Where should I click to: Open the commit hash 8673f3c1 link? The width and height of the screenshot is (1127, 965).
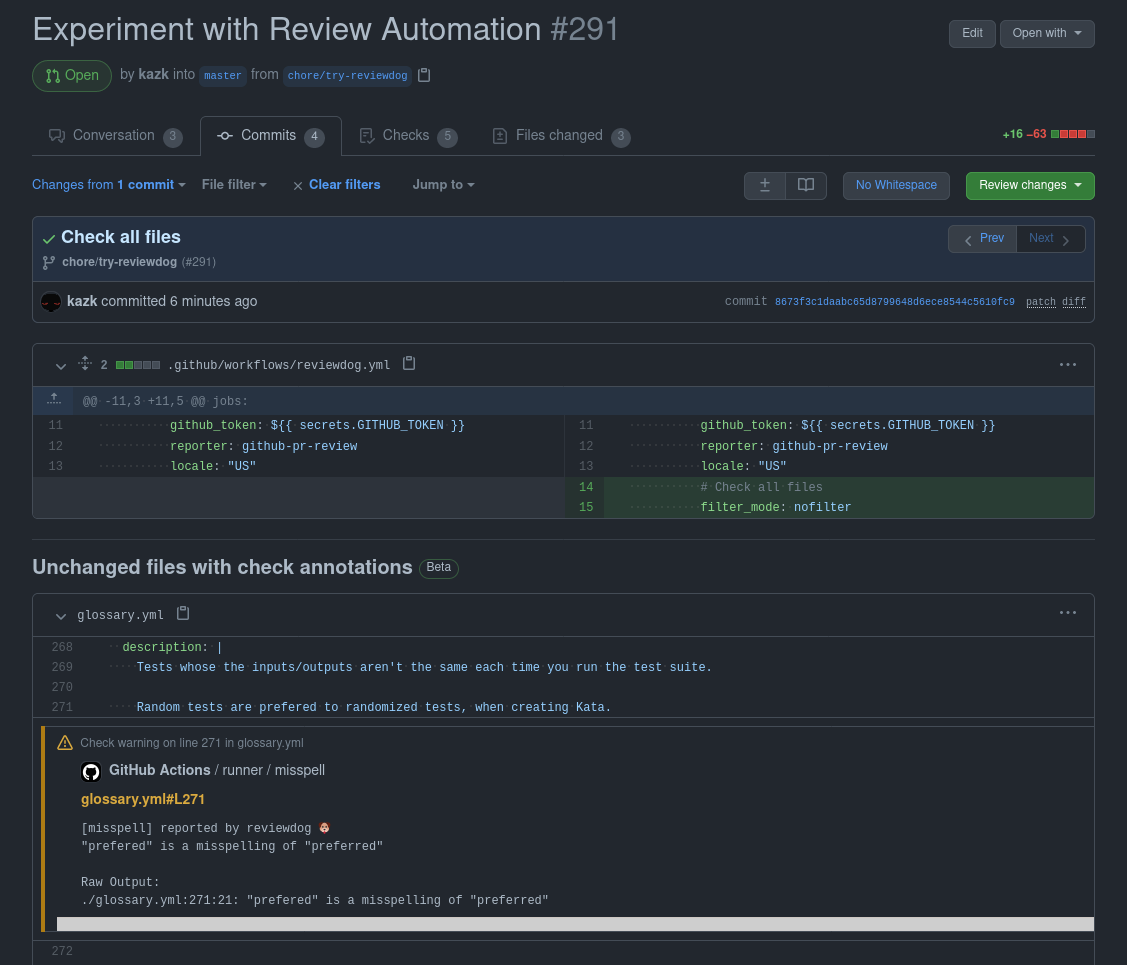(x=894, y=302)
